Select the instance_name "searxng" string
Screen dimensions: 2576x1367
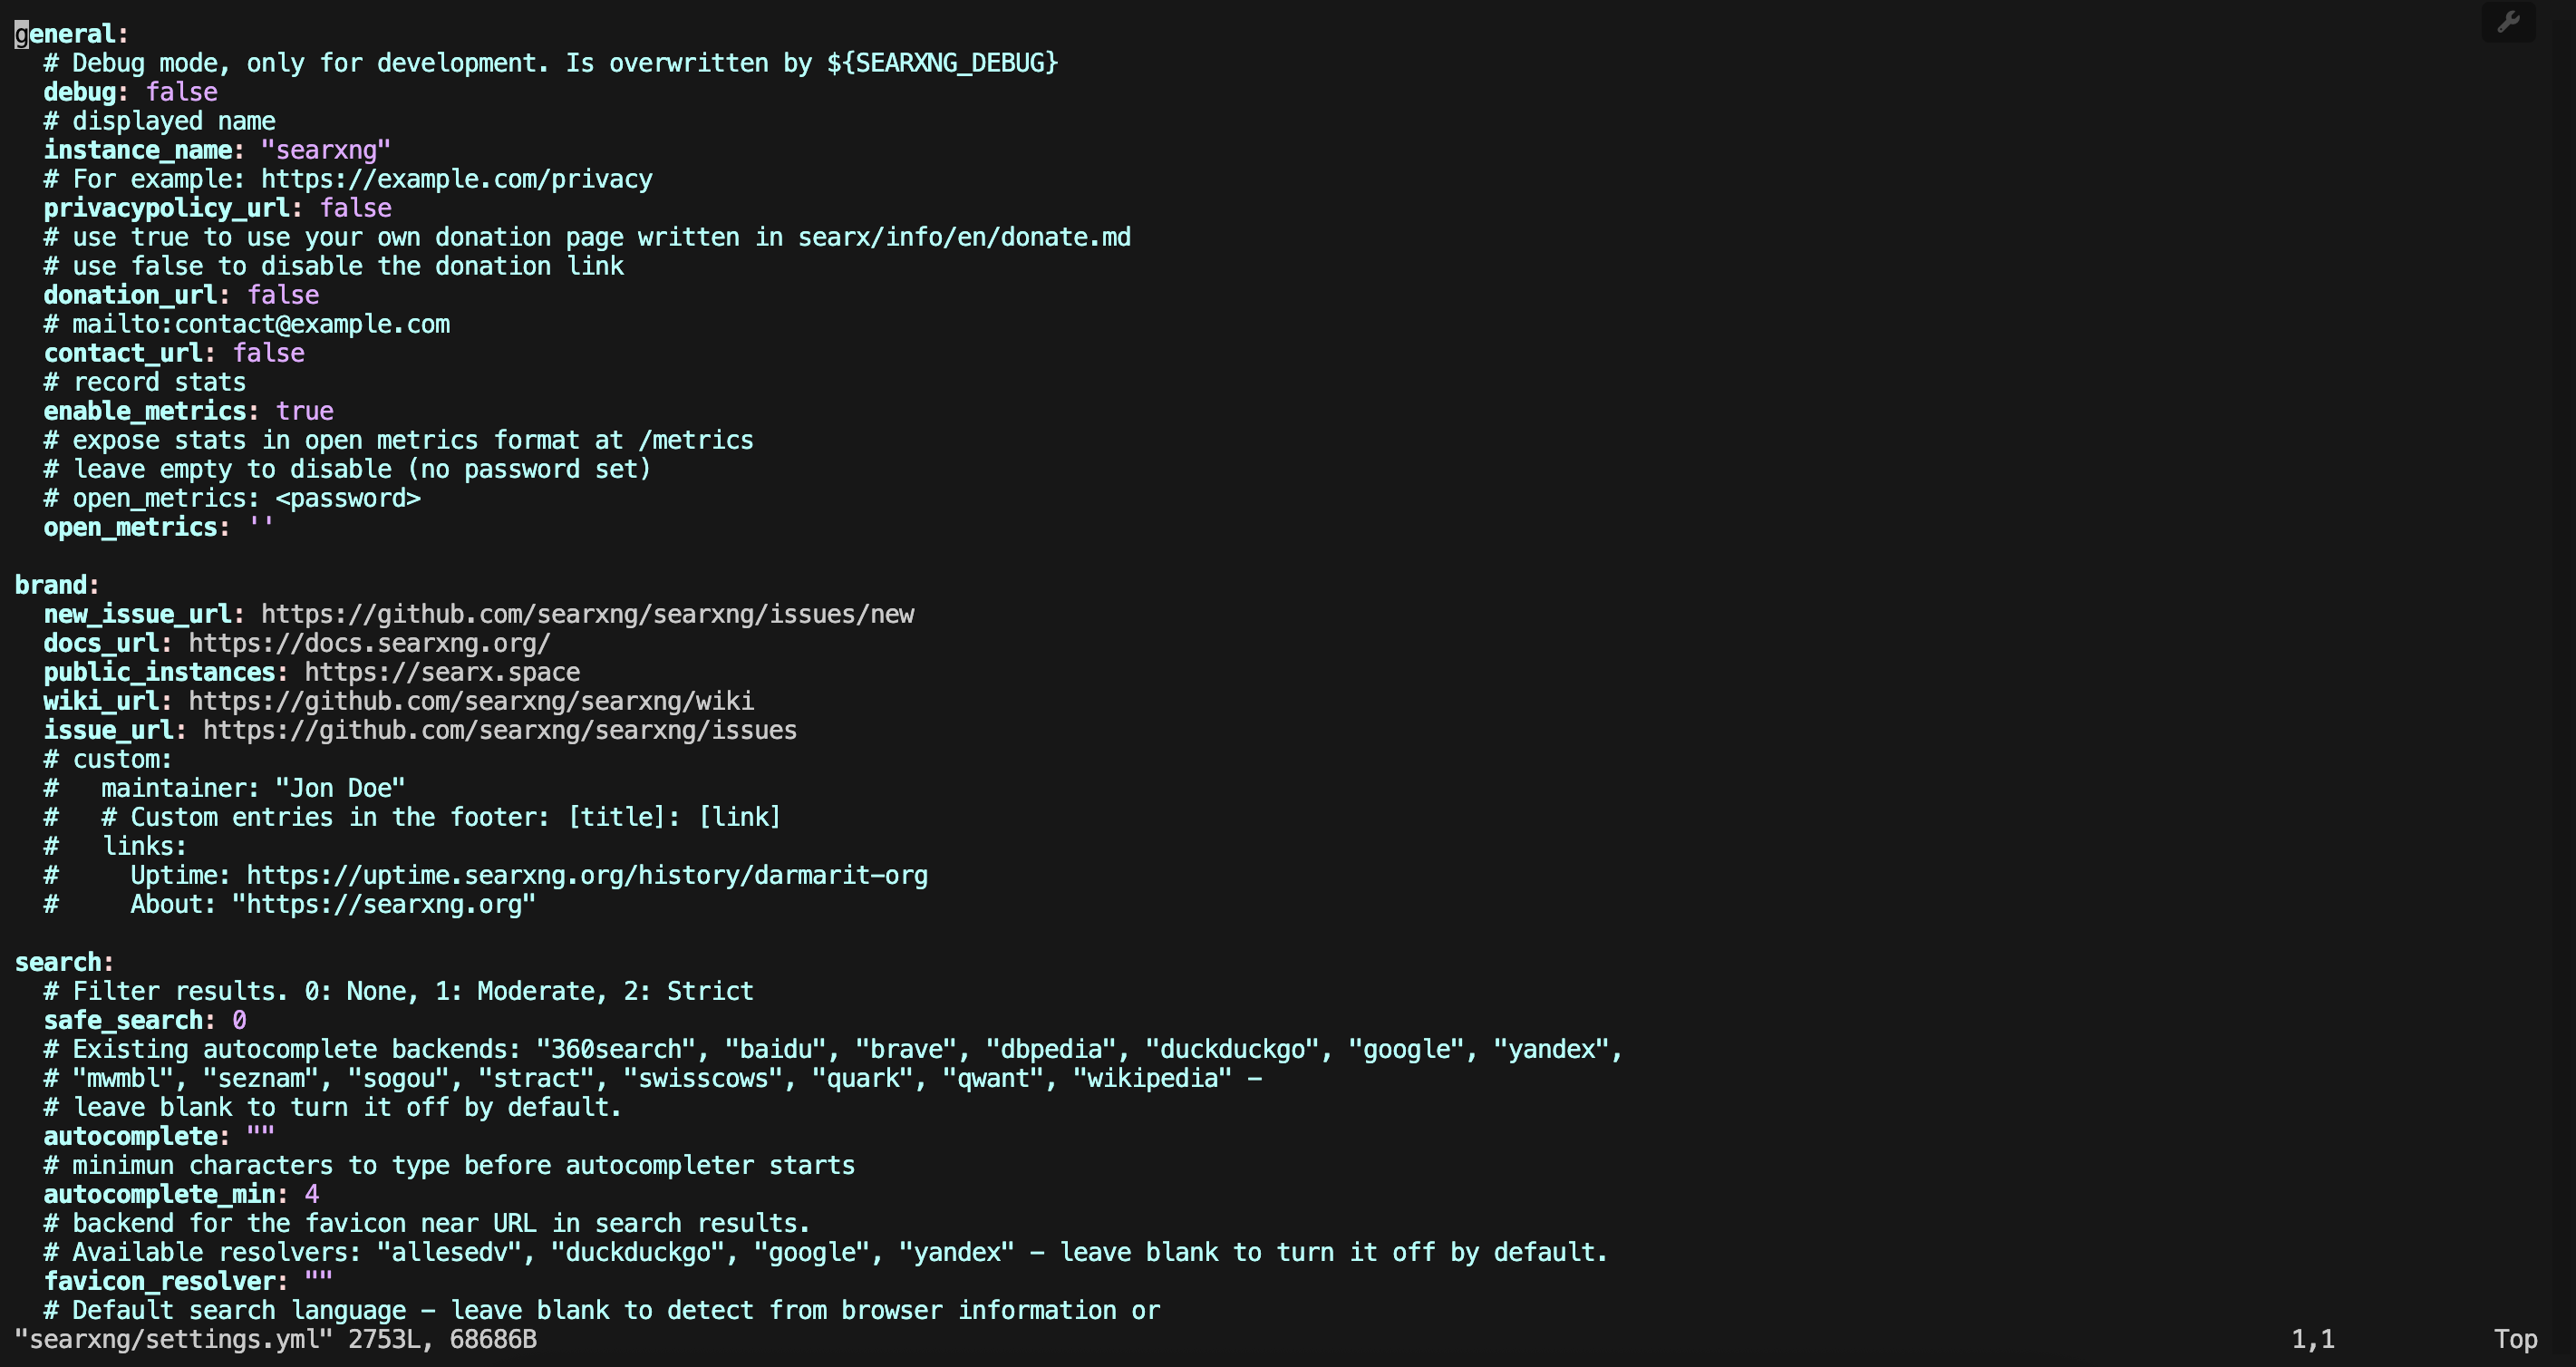point(326,150)
